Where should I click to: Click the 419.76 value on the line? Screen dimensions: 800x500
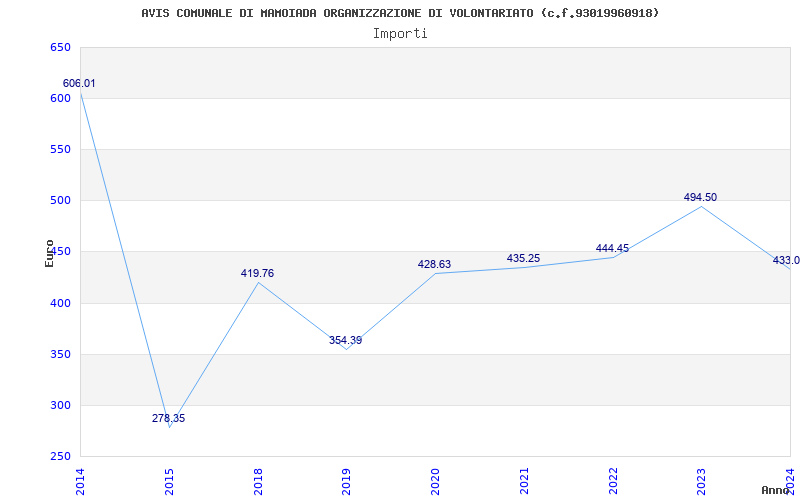257,274
